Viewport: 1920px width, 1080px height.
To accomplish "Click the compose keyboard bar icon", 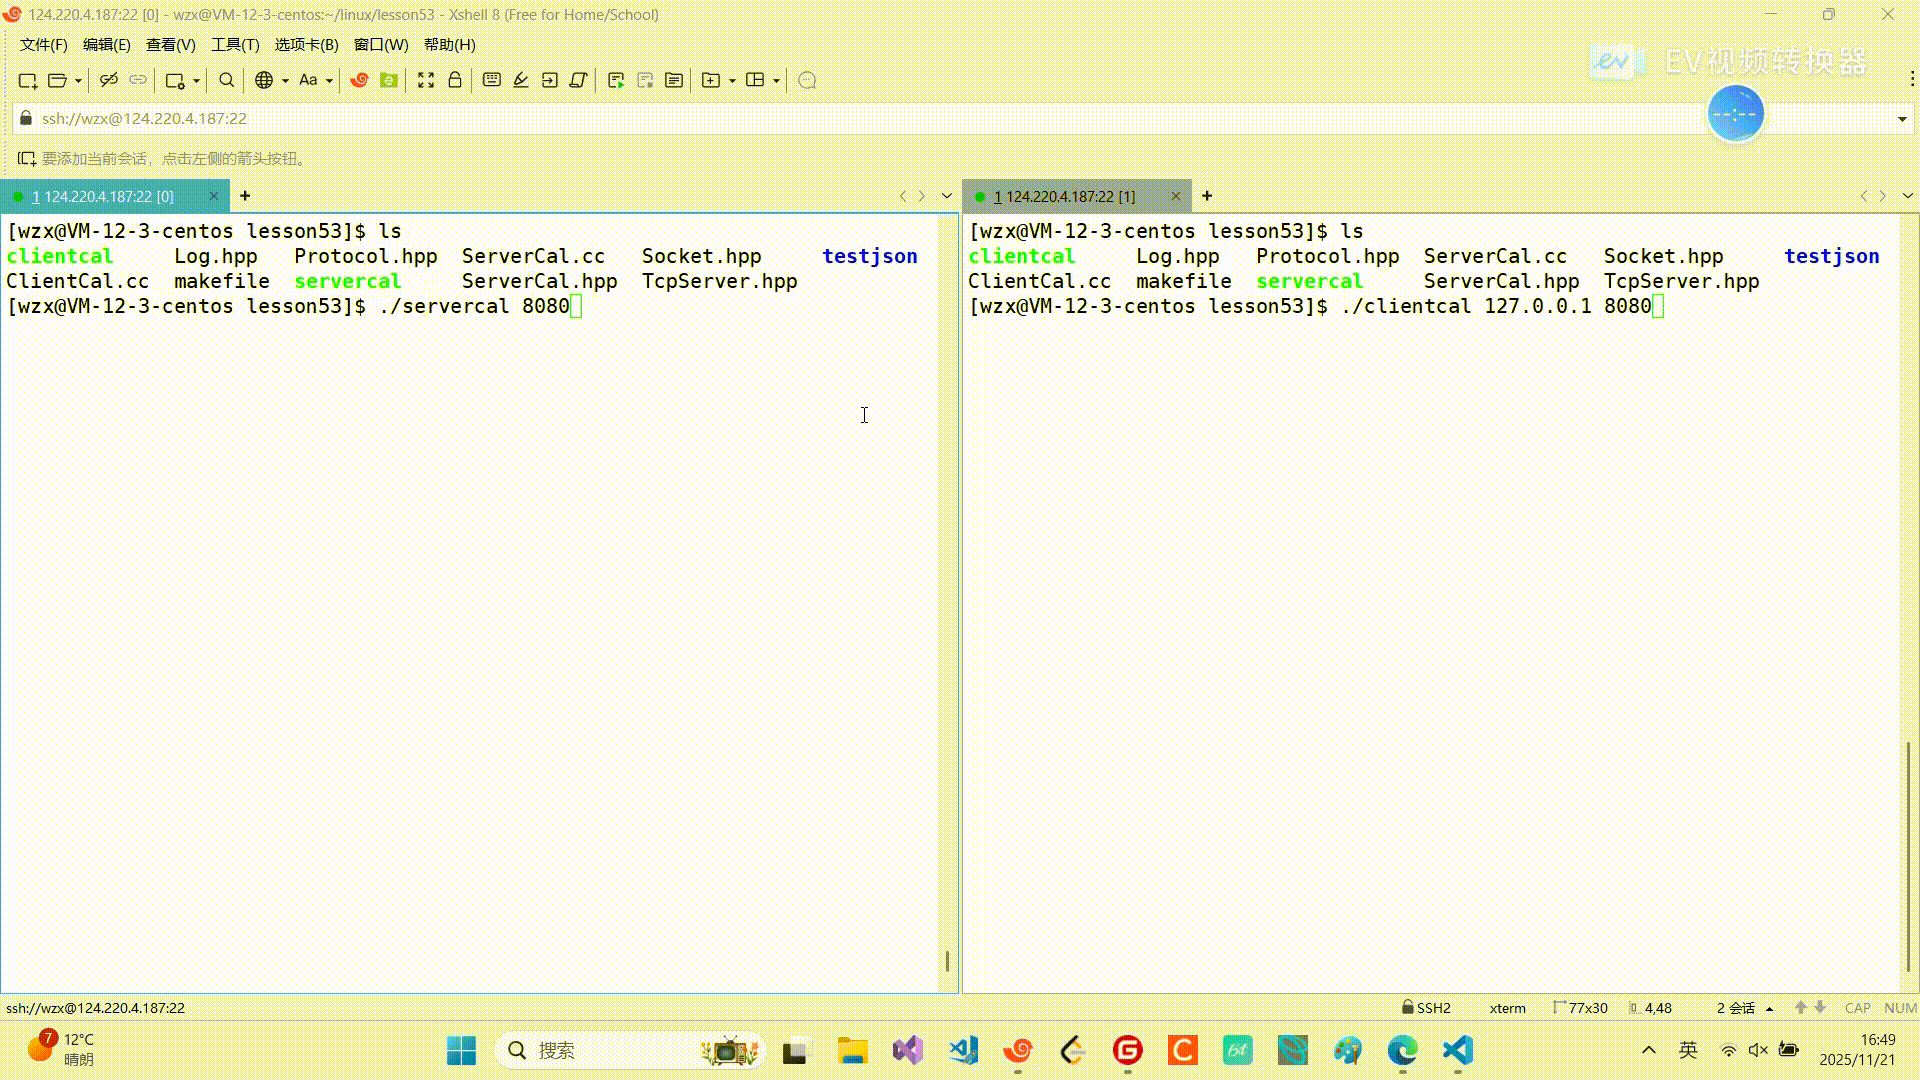I will click(x=491, y=80).
